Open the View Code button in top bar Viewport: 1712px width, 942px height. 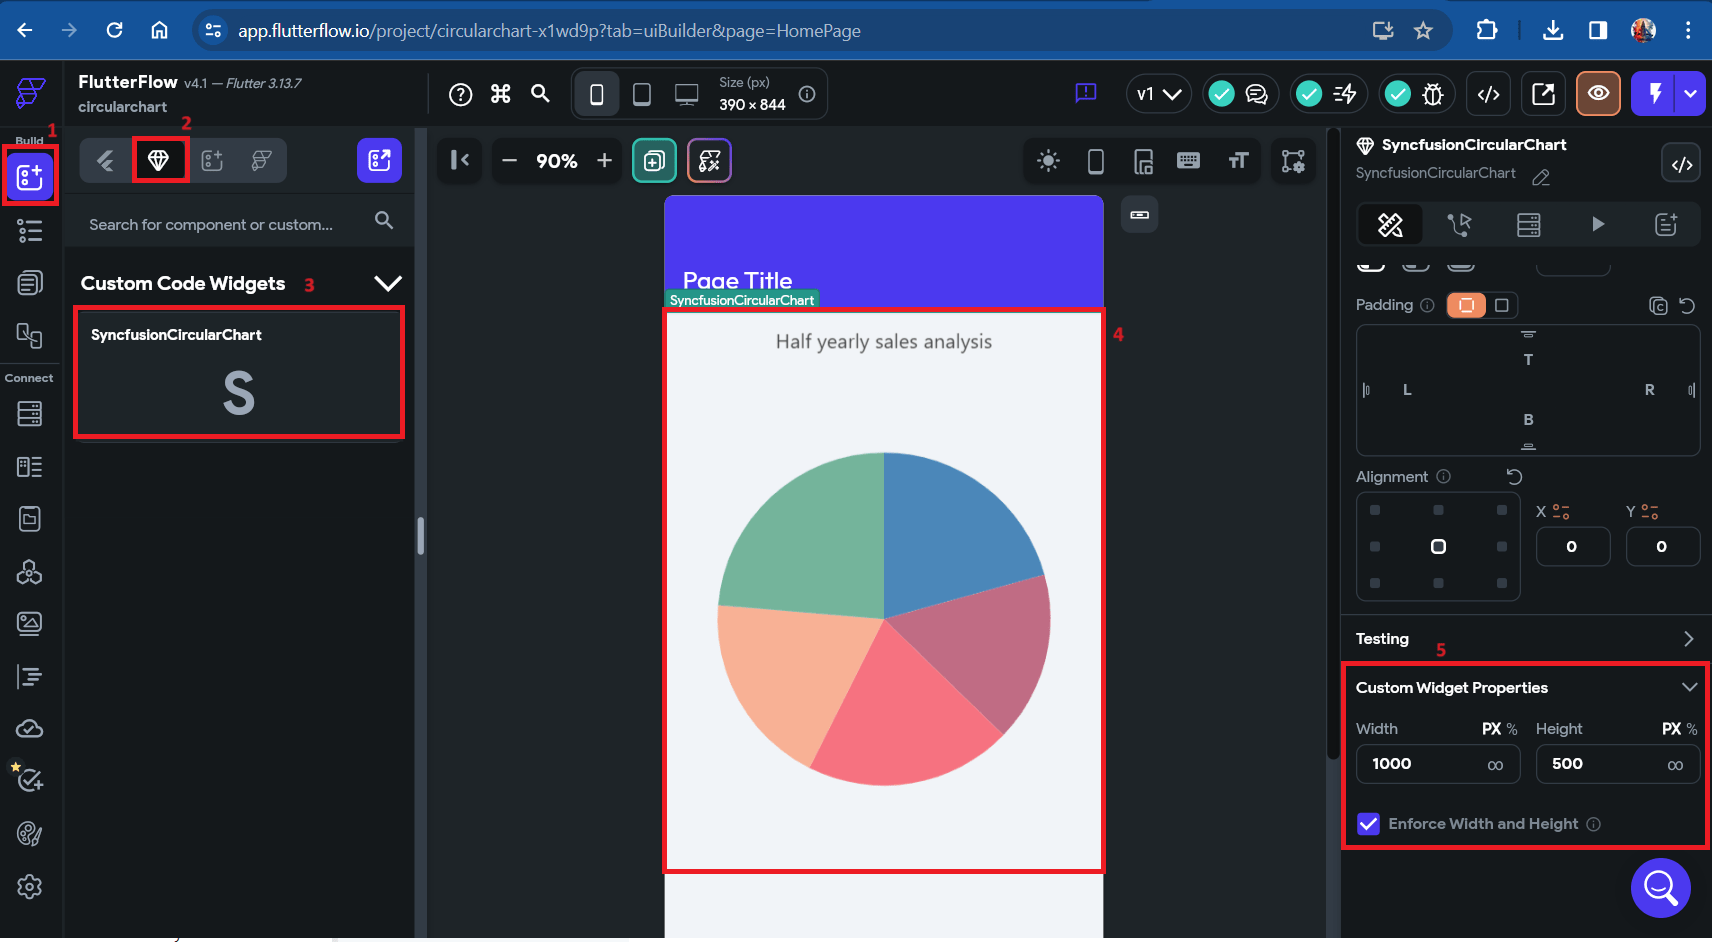(x=1489, y=94)
